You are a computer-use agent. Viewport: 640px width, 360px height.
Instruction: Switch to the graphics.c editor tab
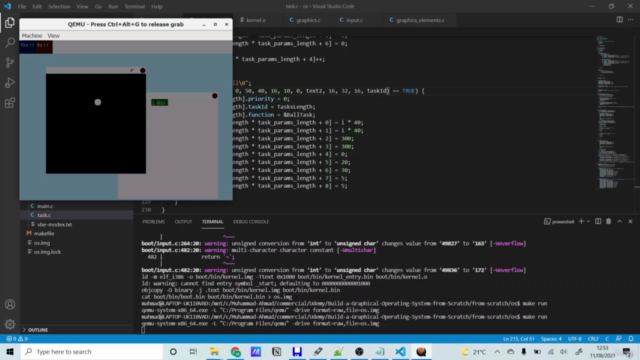point(308,20)
